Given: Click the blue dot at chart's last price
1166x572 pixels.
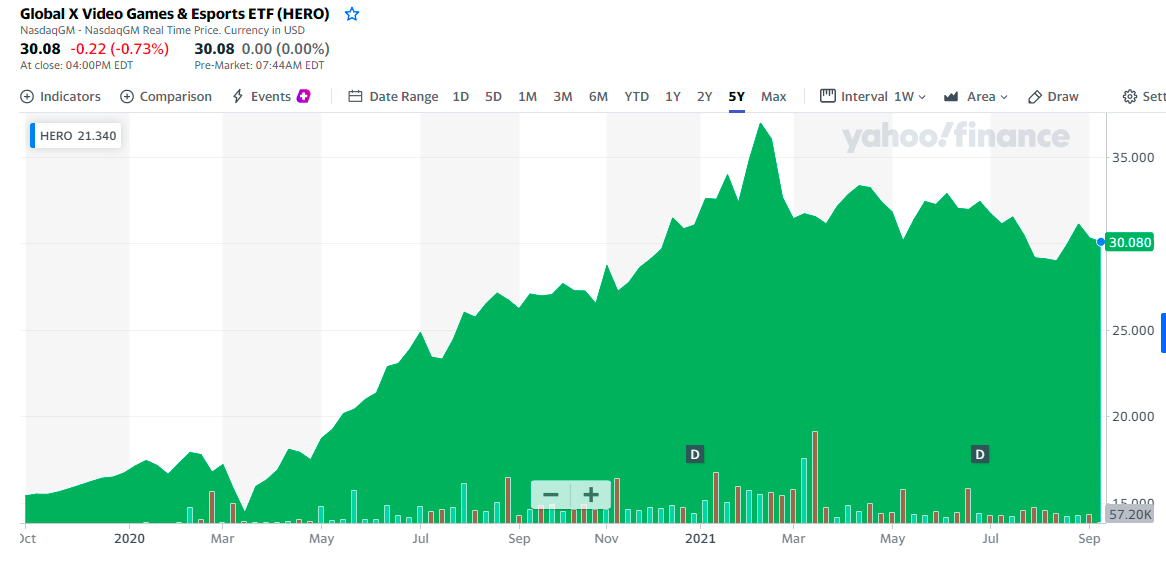Looking at the screenshot, I should pyautogui.click(x=1101, y=242).
